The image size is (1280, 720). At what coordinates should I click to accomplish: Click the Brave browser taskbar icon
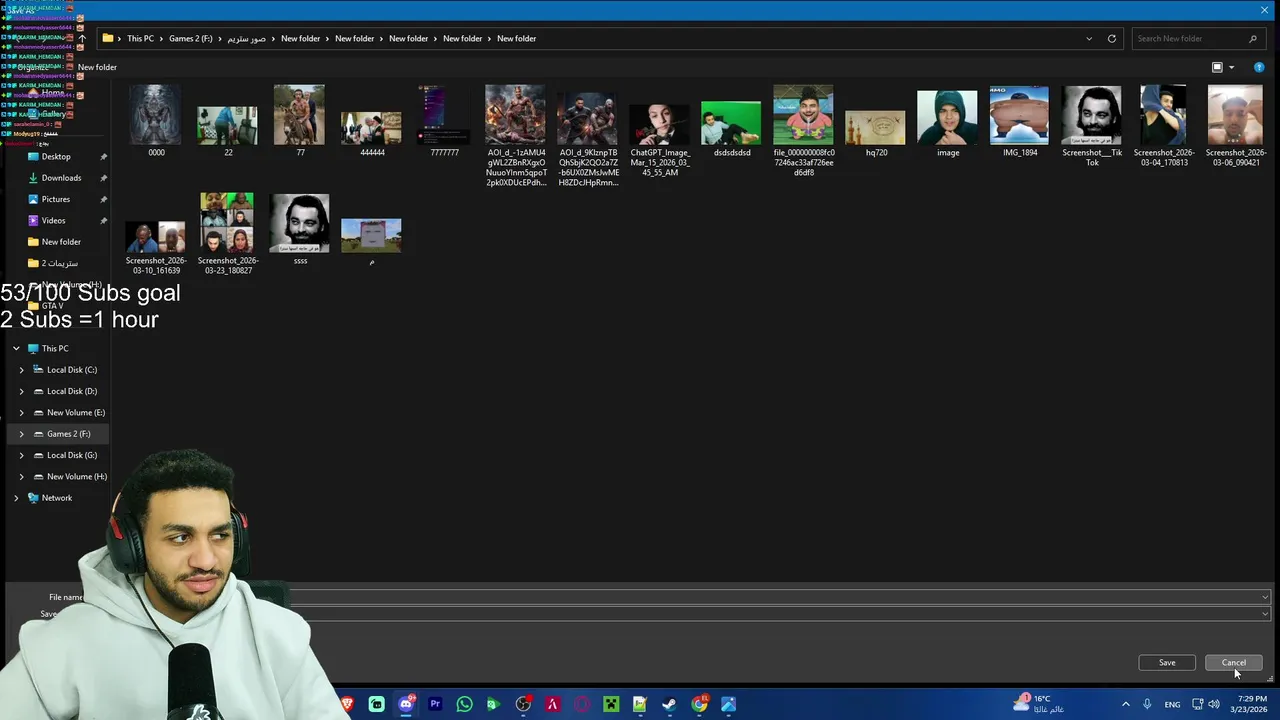click(347, 704)
